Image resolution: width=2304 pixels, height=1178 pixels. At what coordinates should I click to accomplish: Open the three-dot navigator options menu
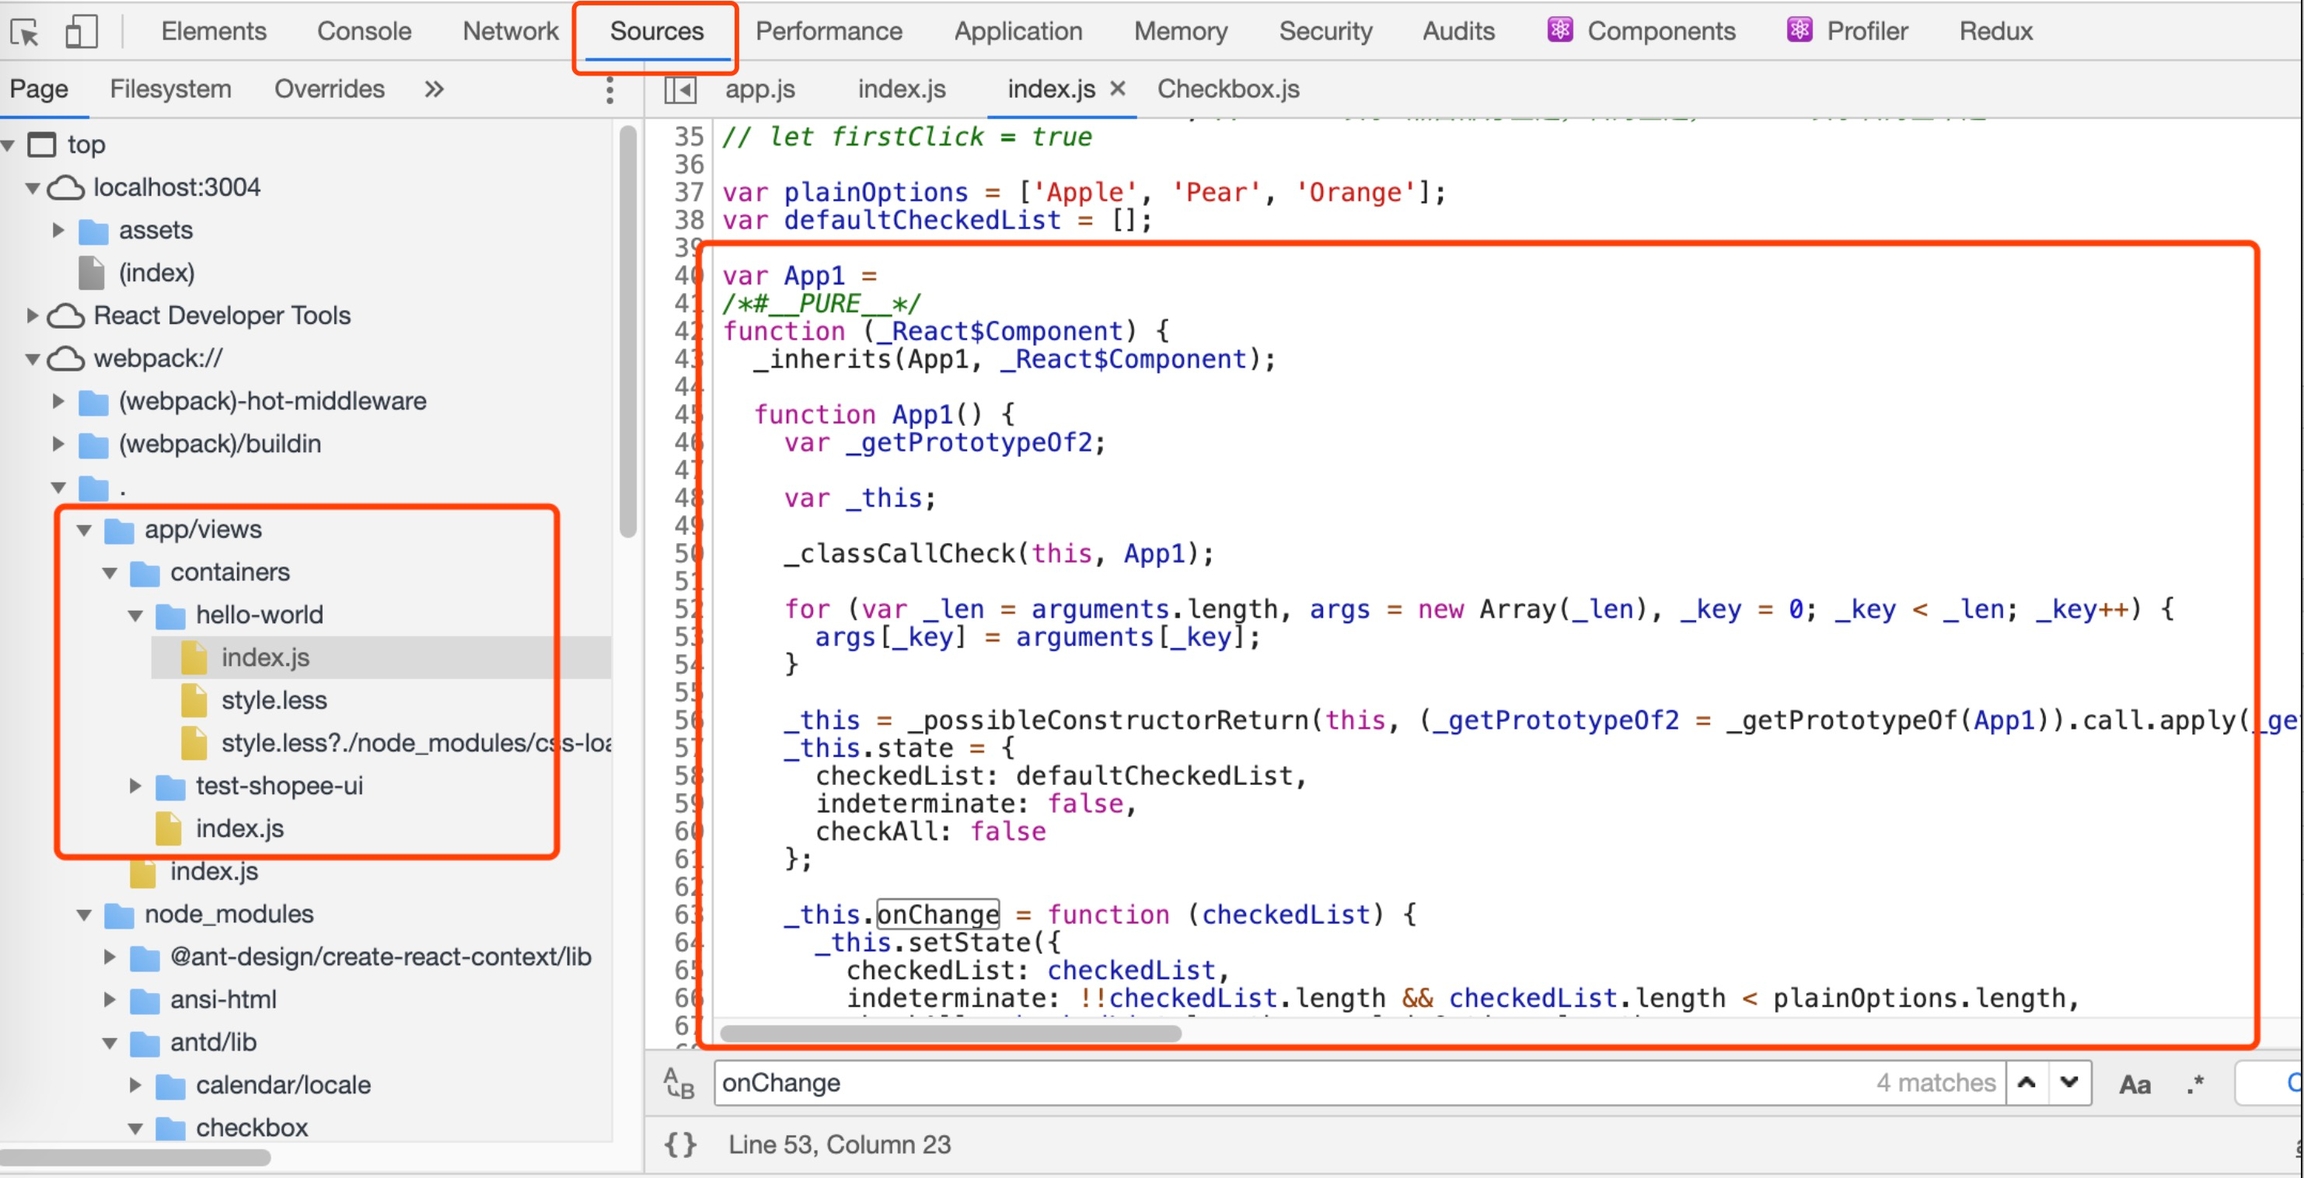(x=609, y=90)
